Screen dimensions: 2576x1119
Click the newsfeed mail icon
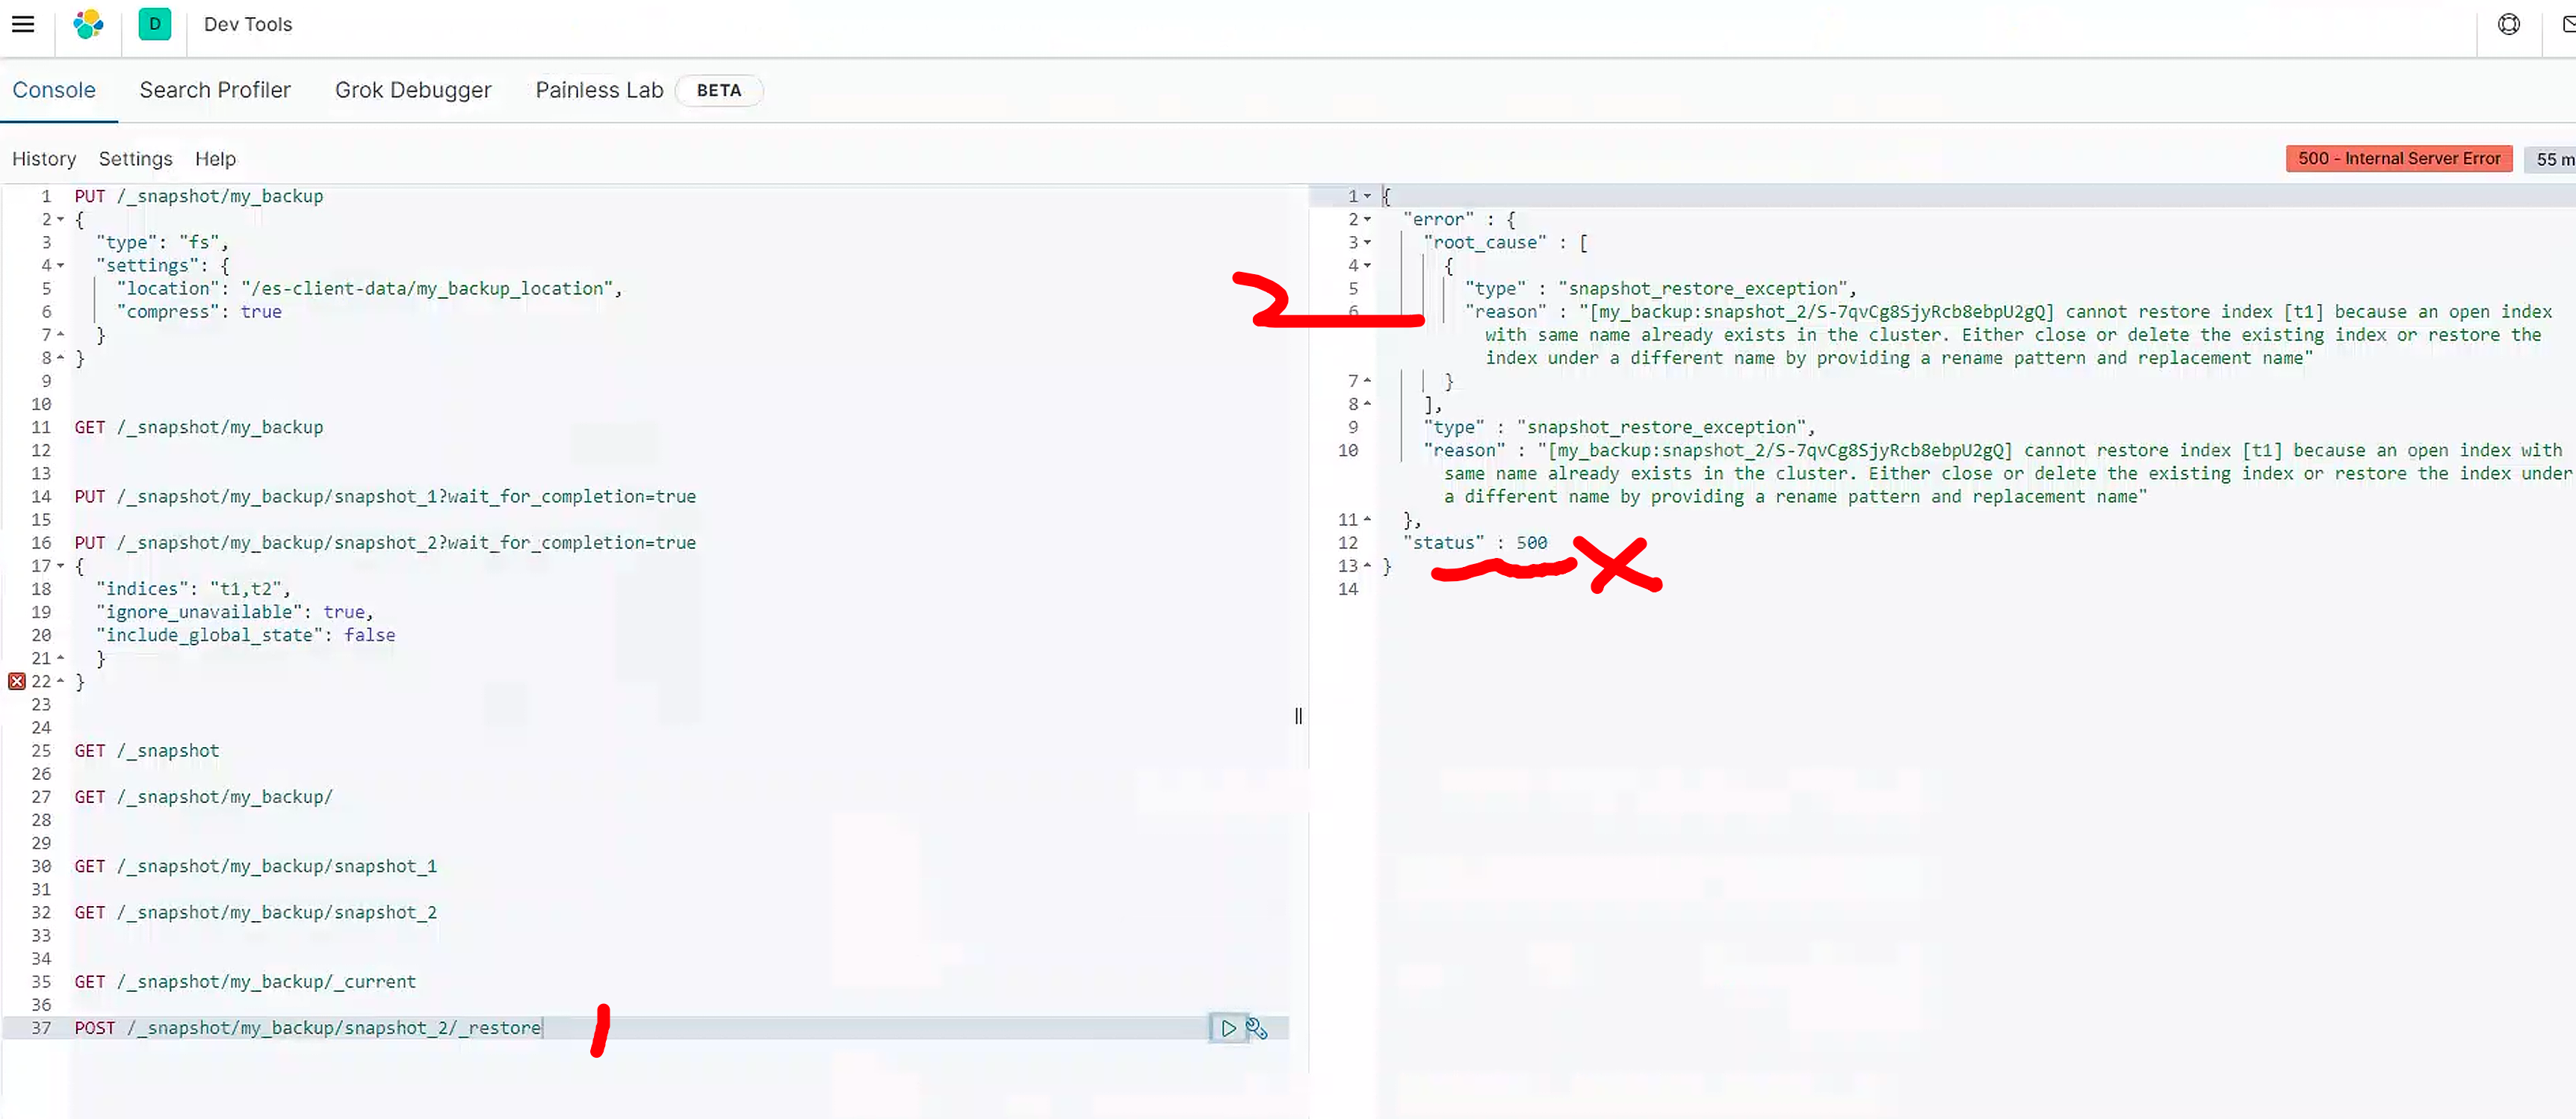tap(2567, 24)
